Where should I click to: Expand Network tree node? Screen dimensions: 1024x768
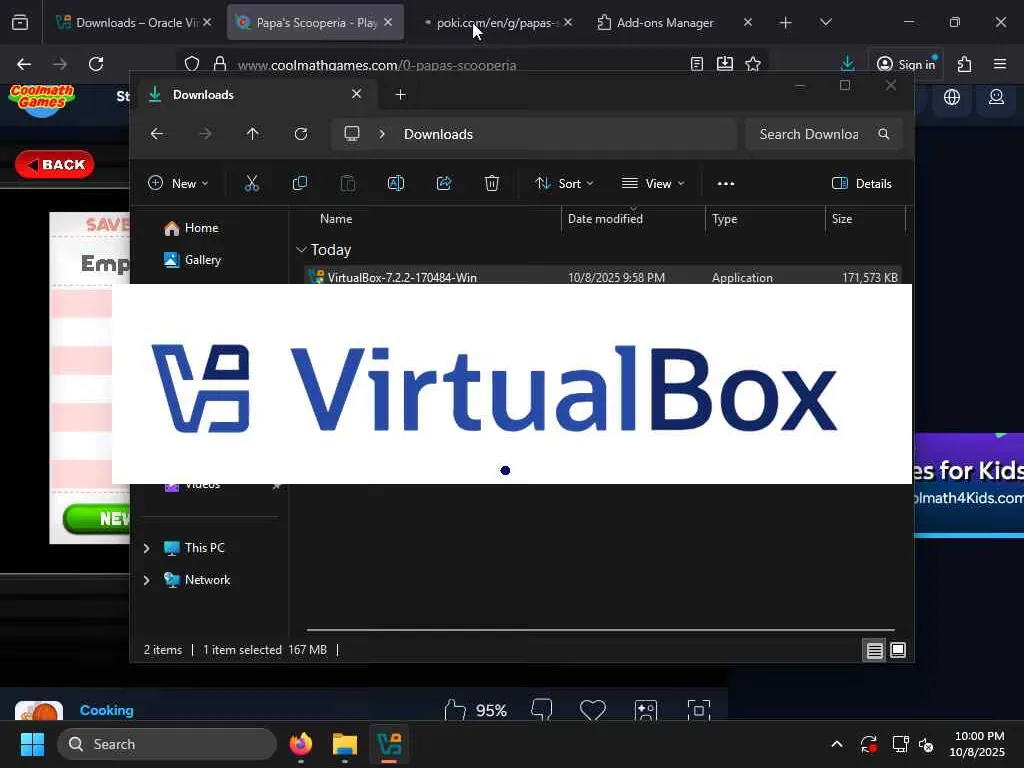[x=147, y=580]
